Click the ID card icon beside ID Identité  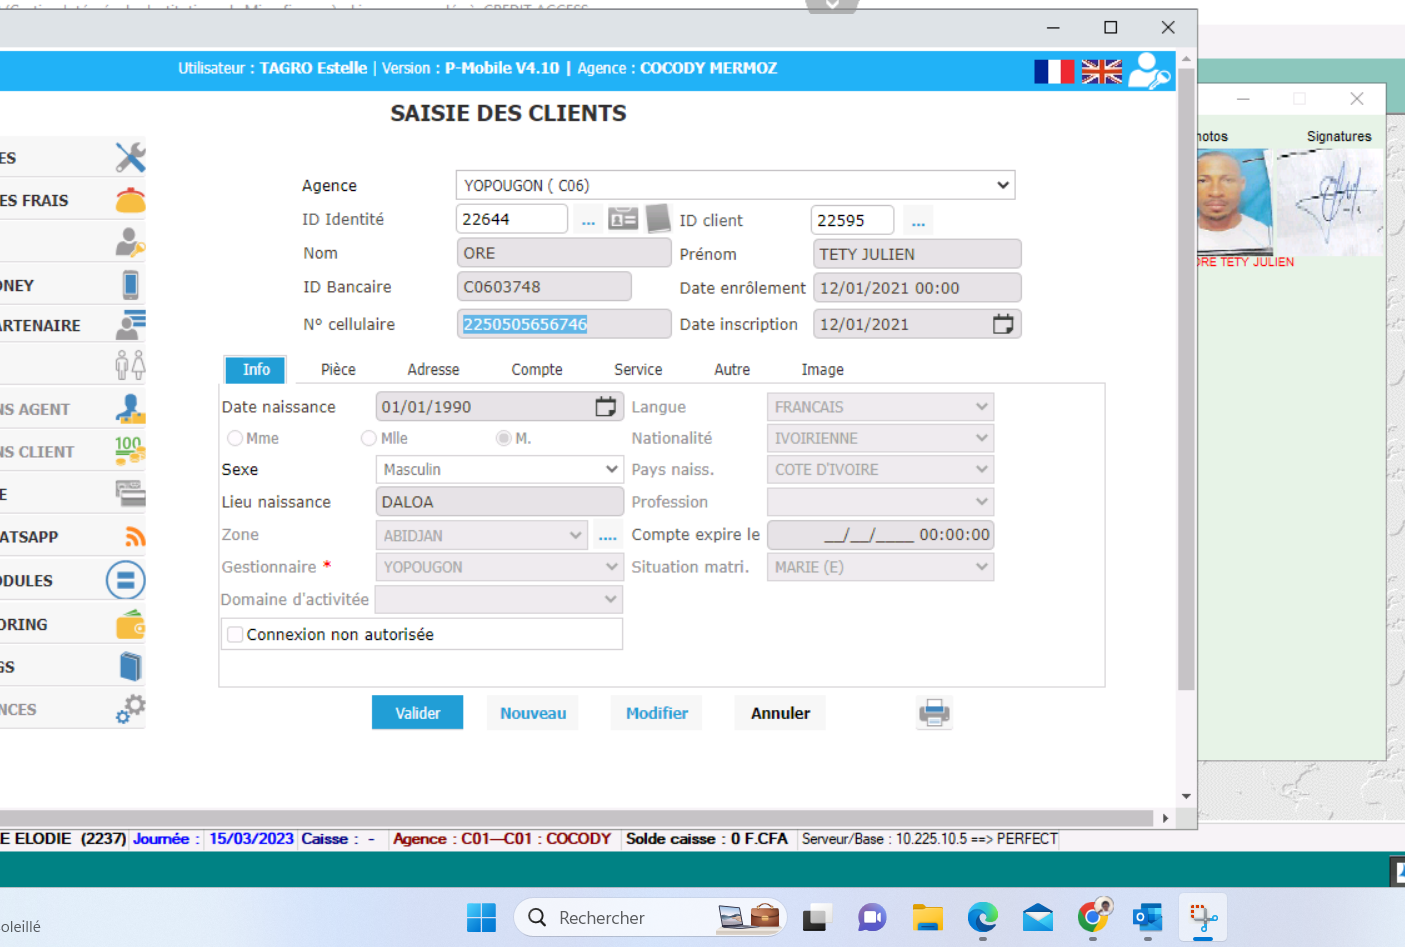click(623, 219)
